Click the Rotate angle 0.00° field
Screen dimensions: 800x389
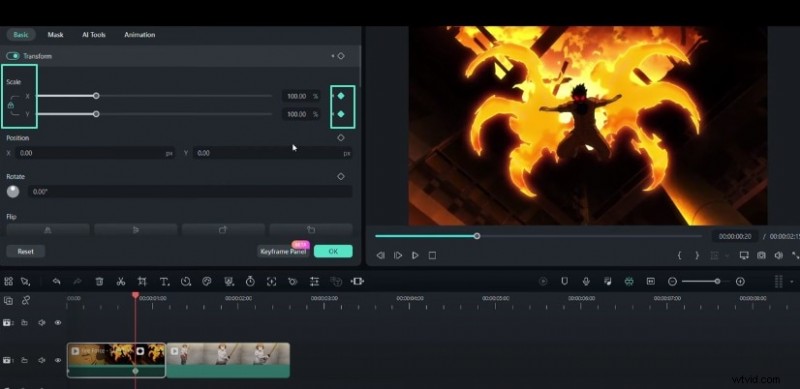(x=190, y=191)
